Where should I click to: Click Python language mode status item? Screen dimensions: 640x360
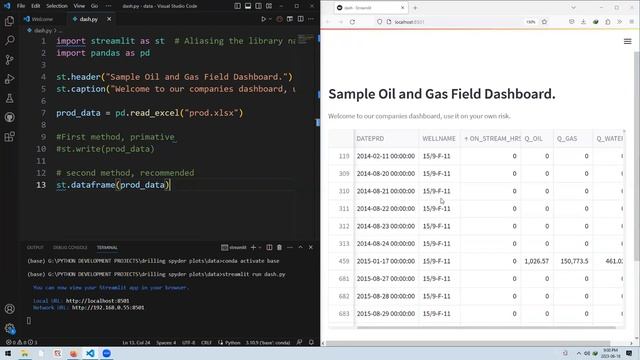click(233, 342)
